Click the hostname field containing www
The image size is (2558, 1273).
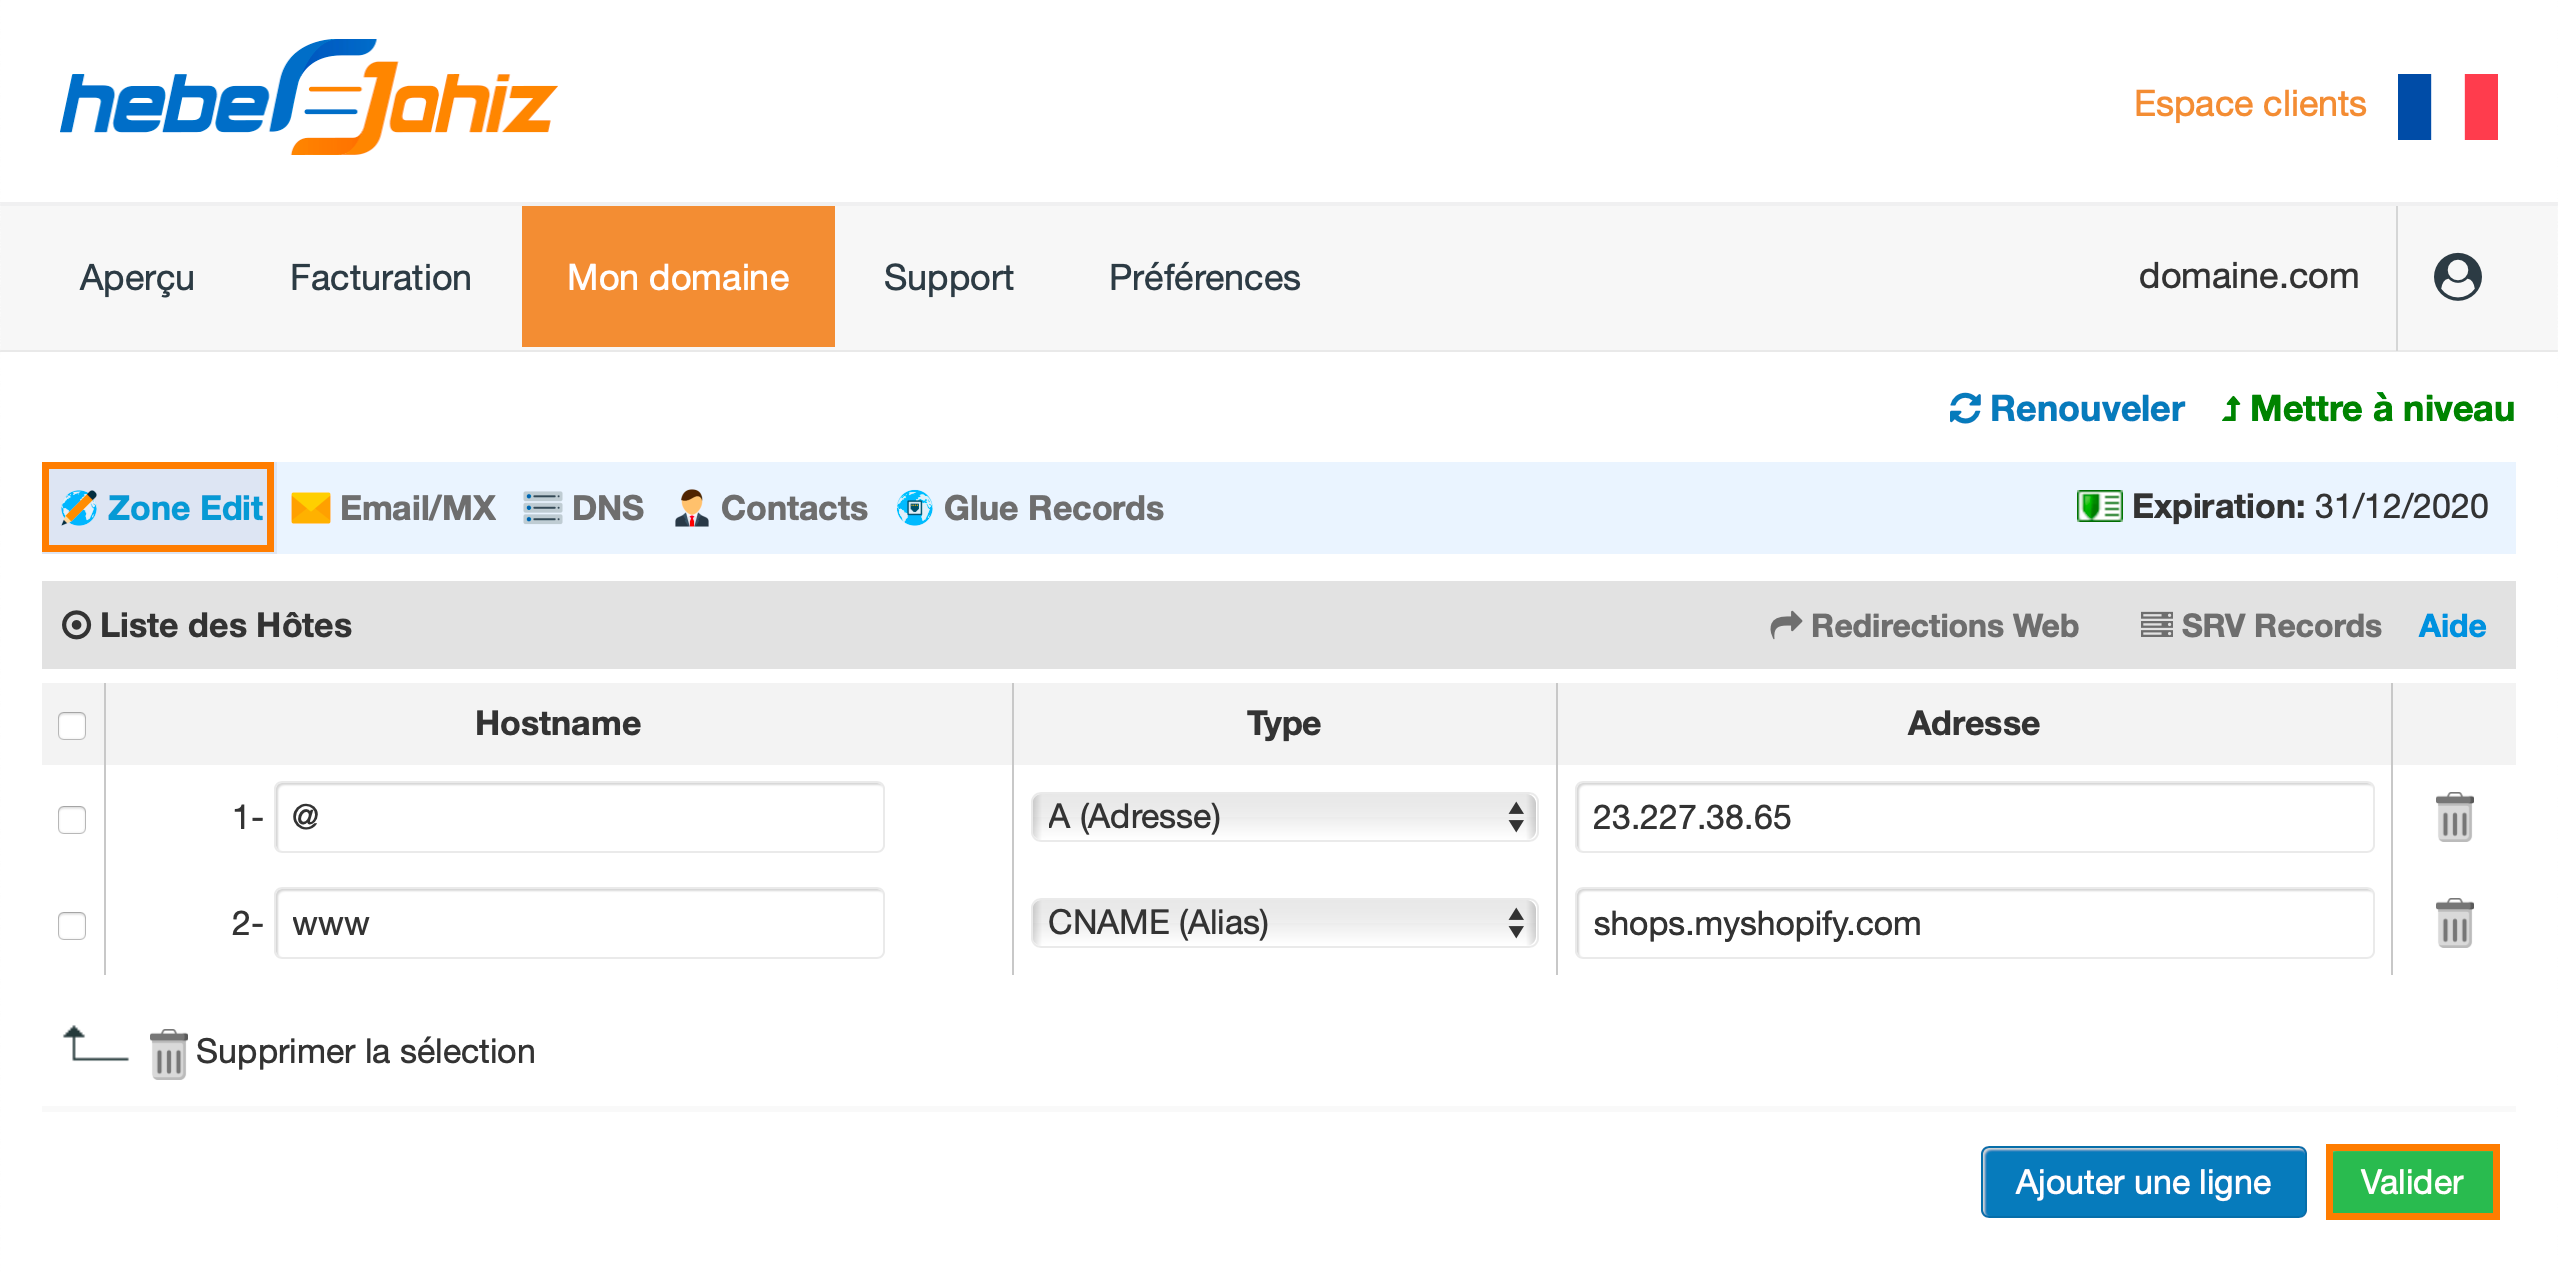pyautogui.click(x=580, y=923)
